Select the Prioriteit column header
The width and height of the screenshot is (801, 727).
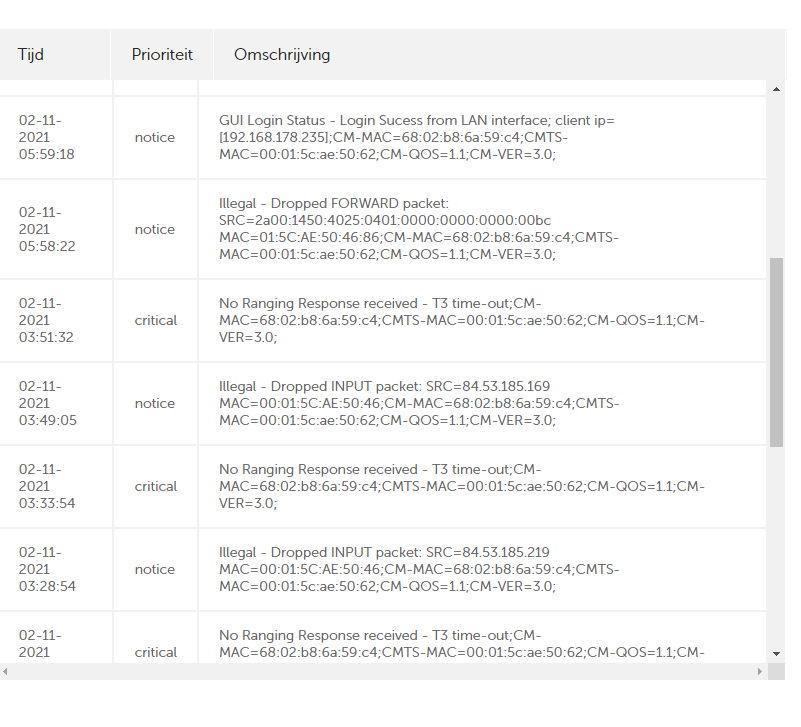162,55
